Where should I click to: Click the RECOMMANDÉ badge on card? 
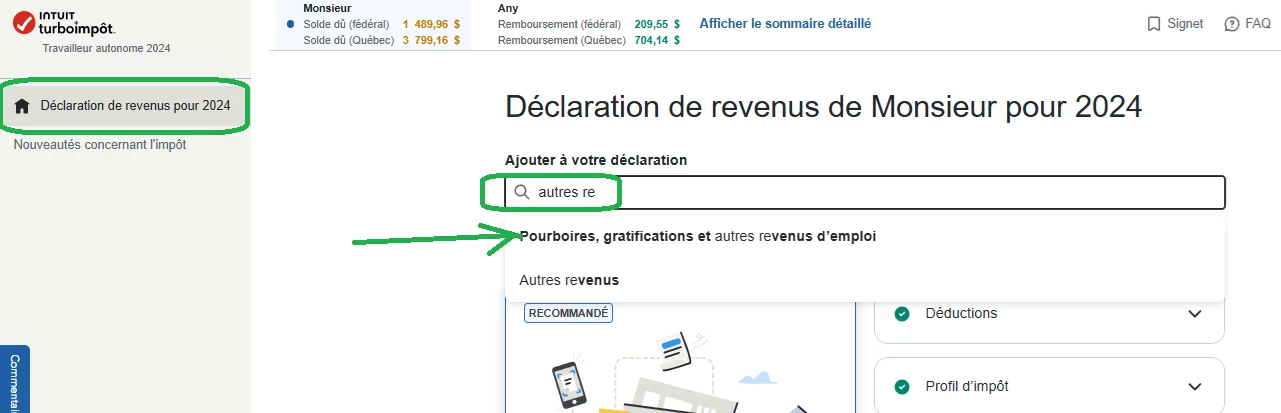click(x=568, y=313)
